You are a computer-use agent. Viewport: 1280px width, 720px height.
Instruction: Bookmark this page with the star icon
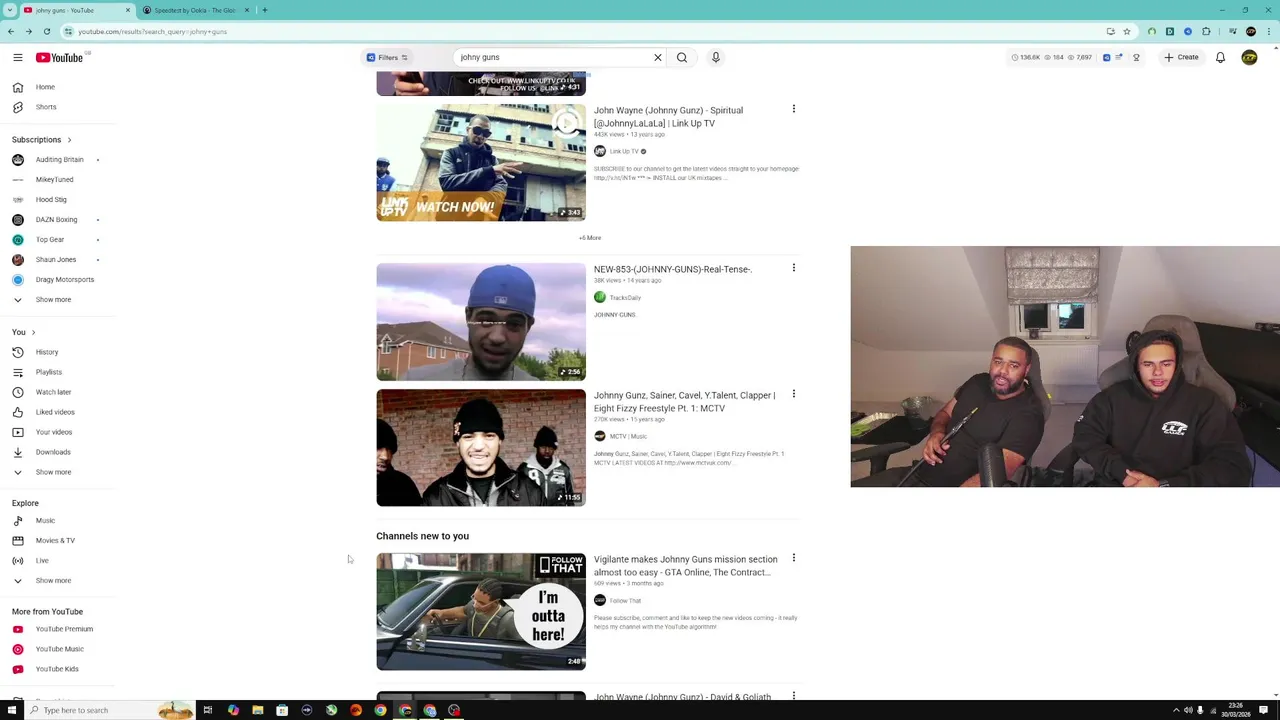point(1127,31)
